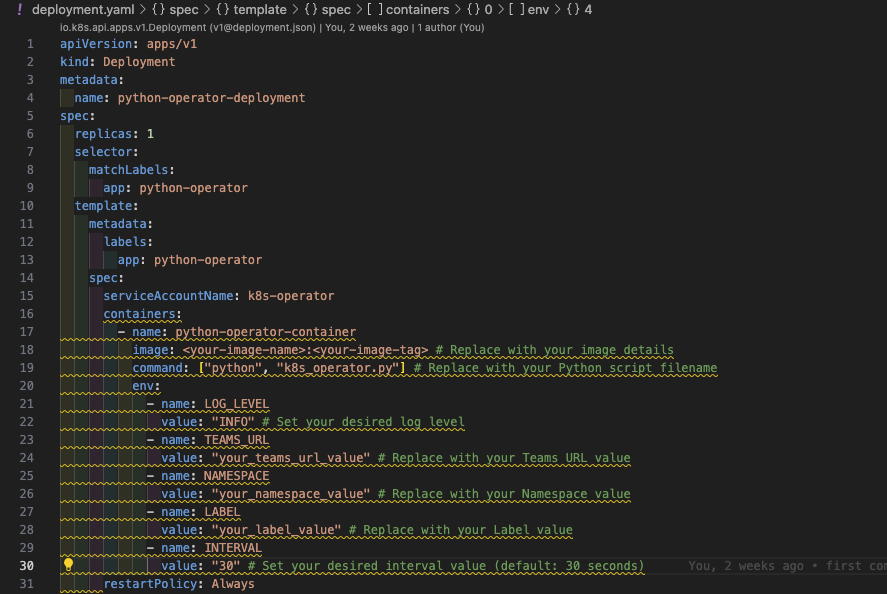Image resolution: width=887 pixels, height=594 pixels.
Task: Click the 'Replace with your Python script filename' comment
Action: [566, 368]
